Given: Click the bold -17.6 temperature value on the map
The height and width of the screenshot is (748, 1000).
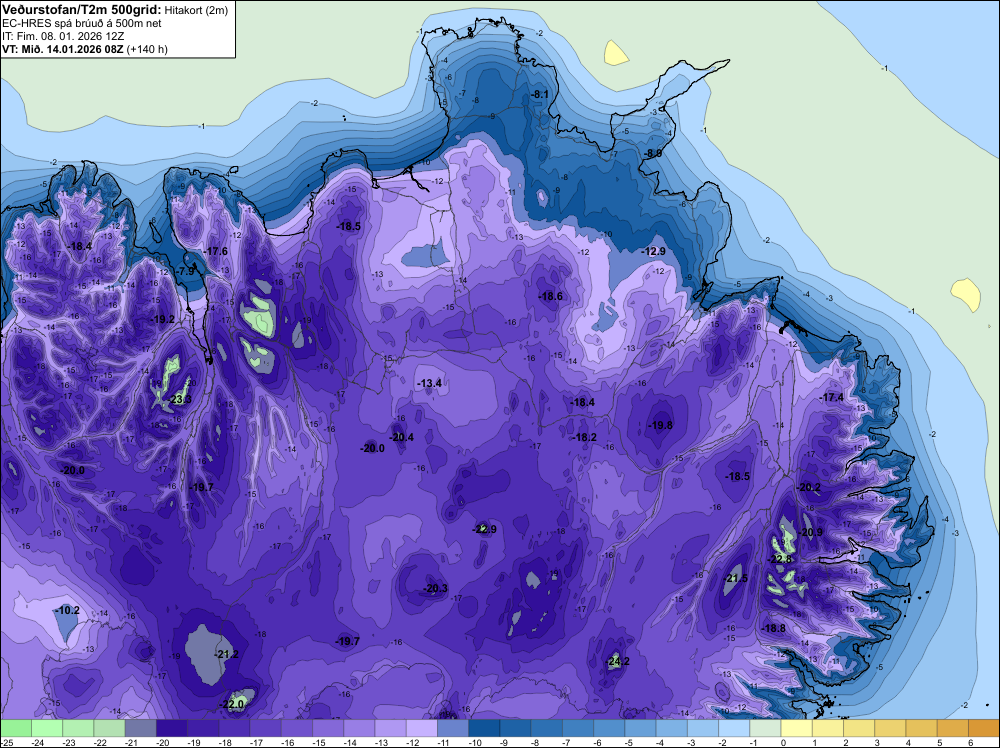Looking at the screenshot, I should coord(216,251).
